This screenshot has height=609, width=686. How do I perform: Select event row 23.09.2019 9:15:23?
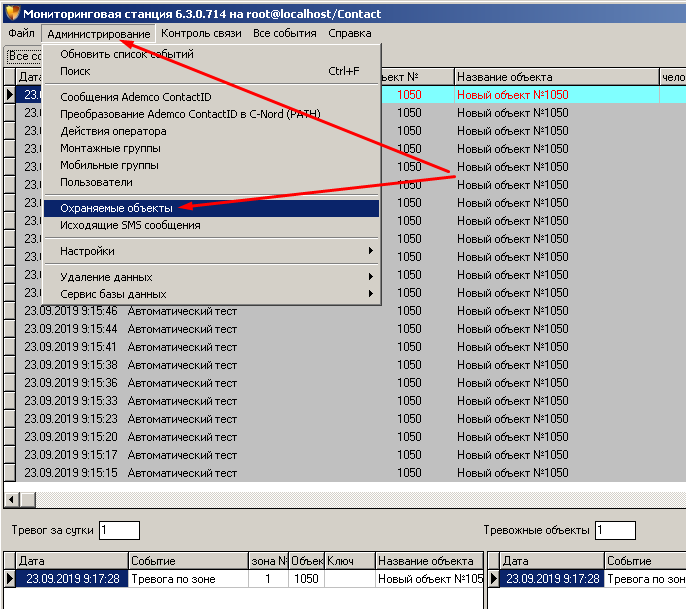click(351, 419)
